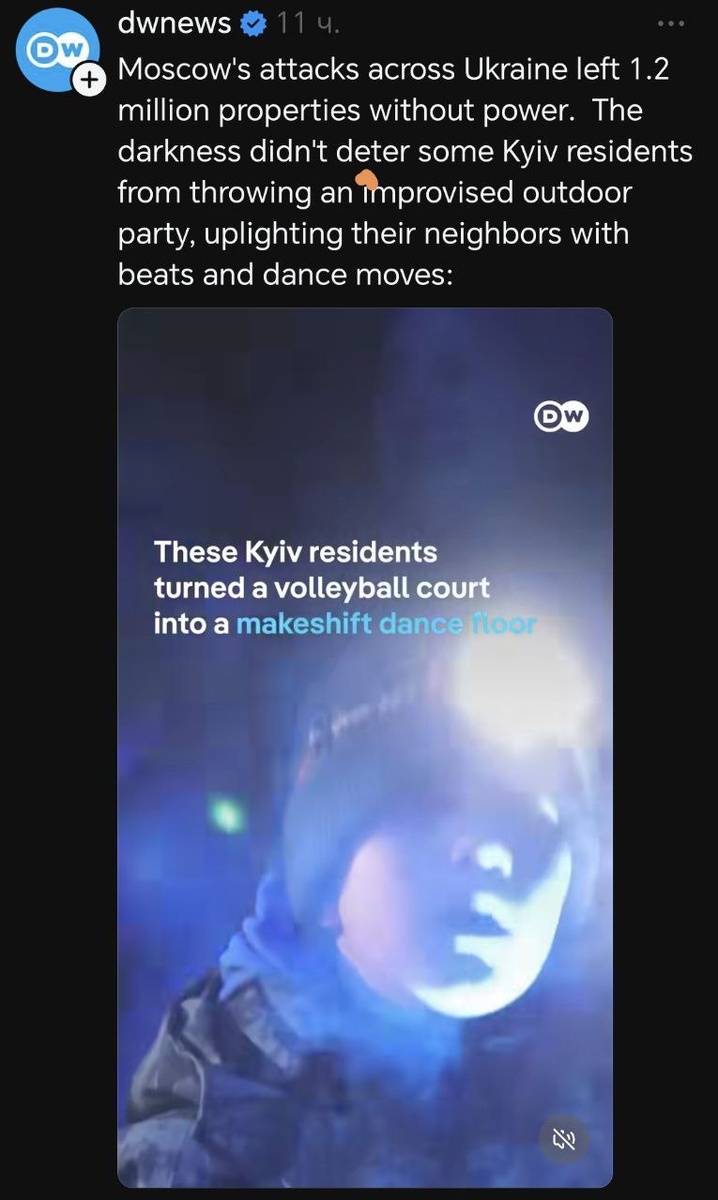This screenshot has height=1200, width=718.
Task: Click the blue "makeshift dance floor" caption text
Action: click(386, 624)
